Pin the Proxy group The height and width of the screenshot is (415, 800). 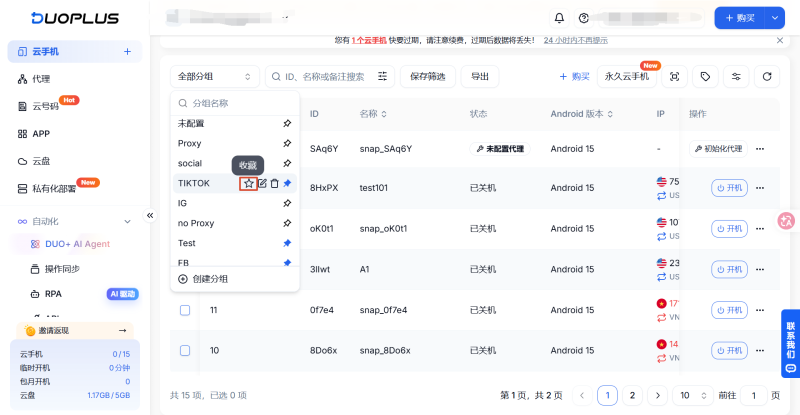(287, 143)
